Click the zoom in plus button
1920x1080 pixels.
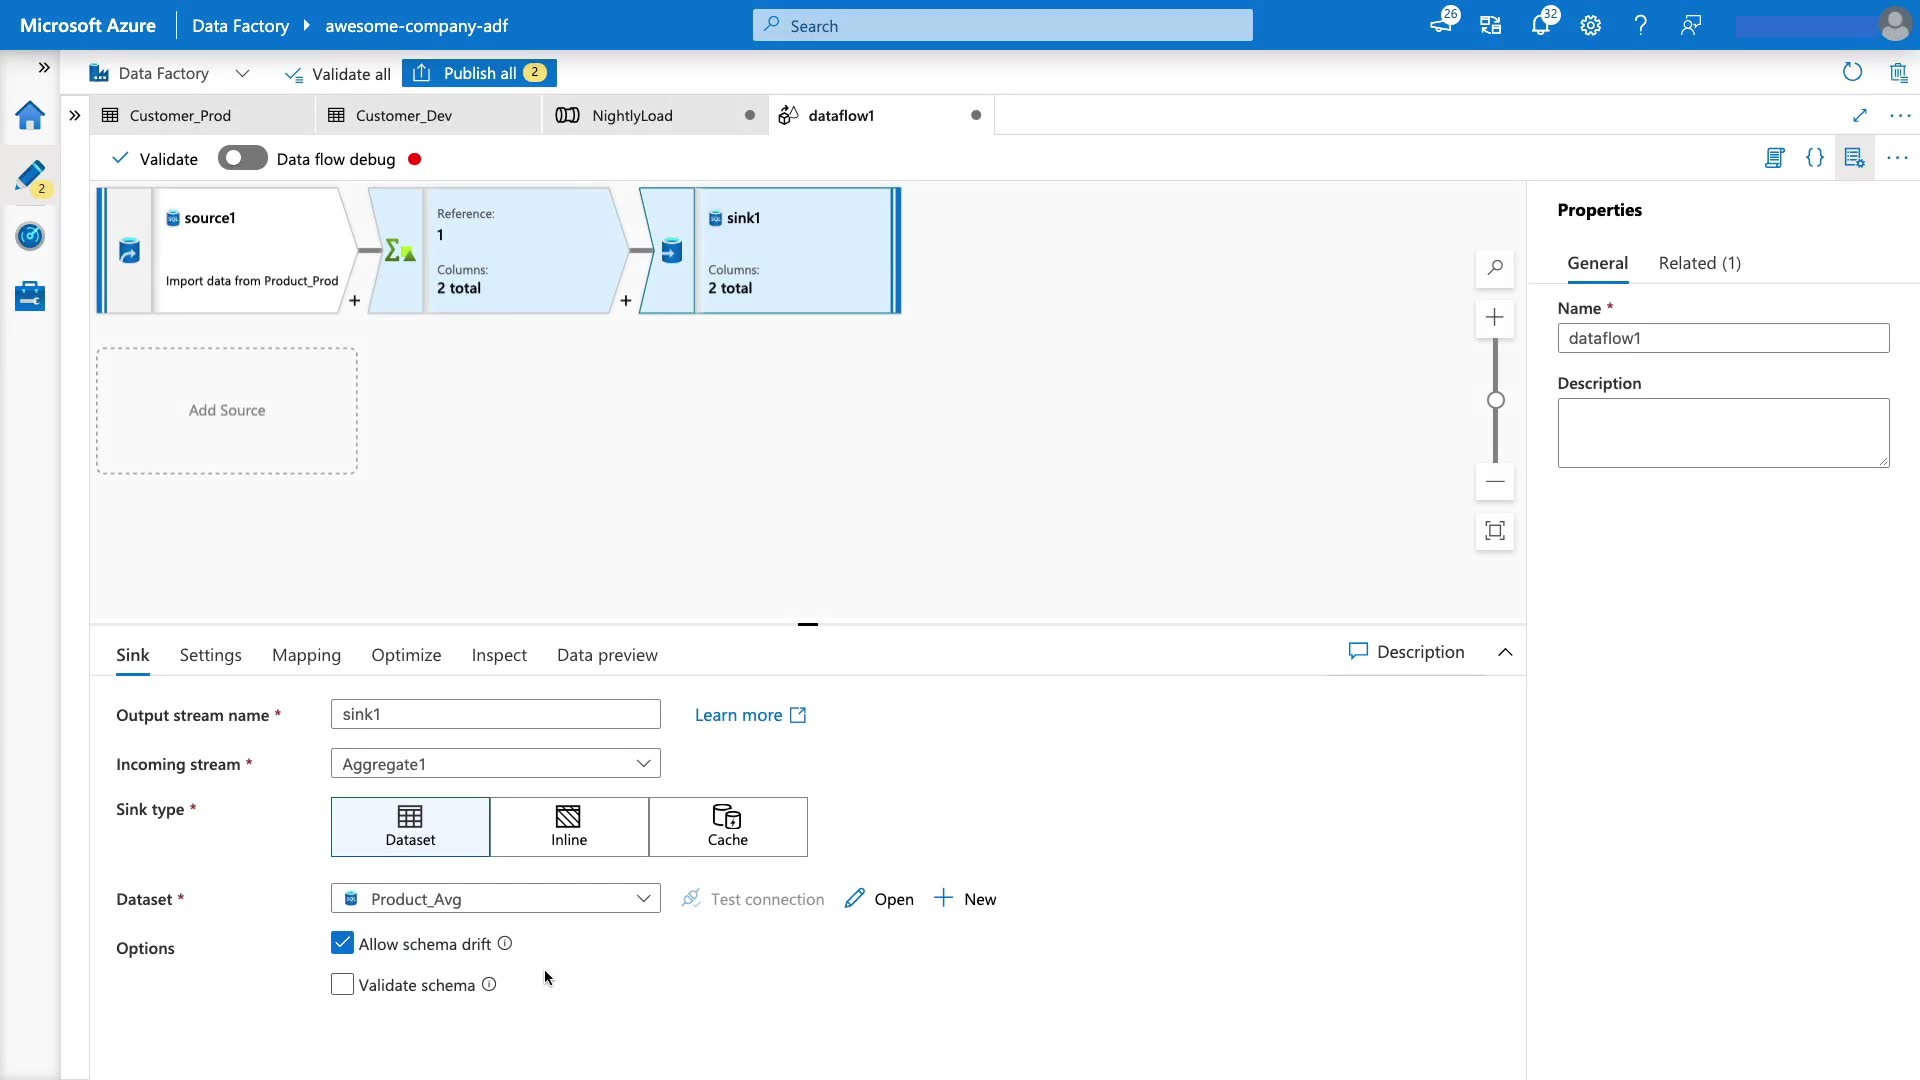click(x=1495, y=318)
